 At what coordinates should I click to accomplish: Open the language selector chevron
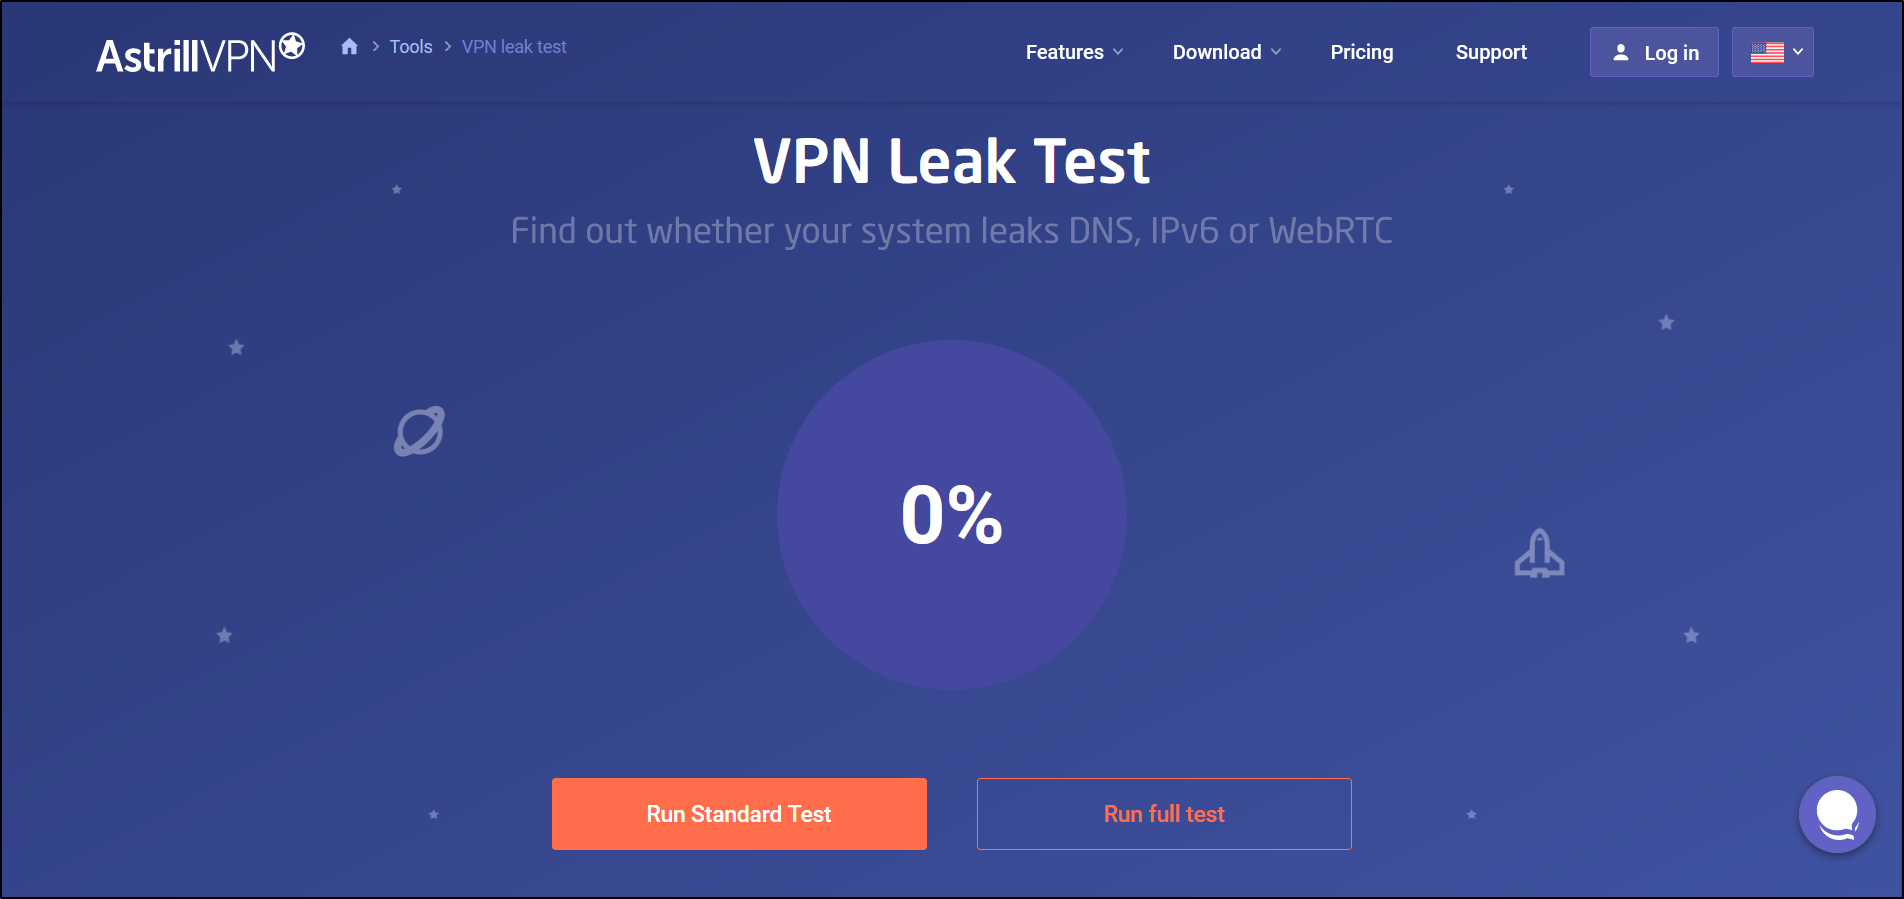click(x=1798, y=52)
